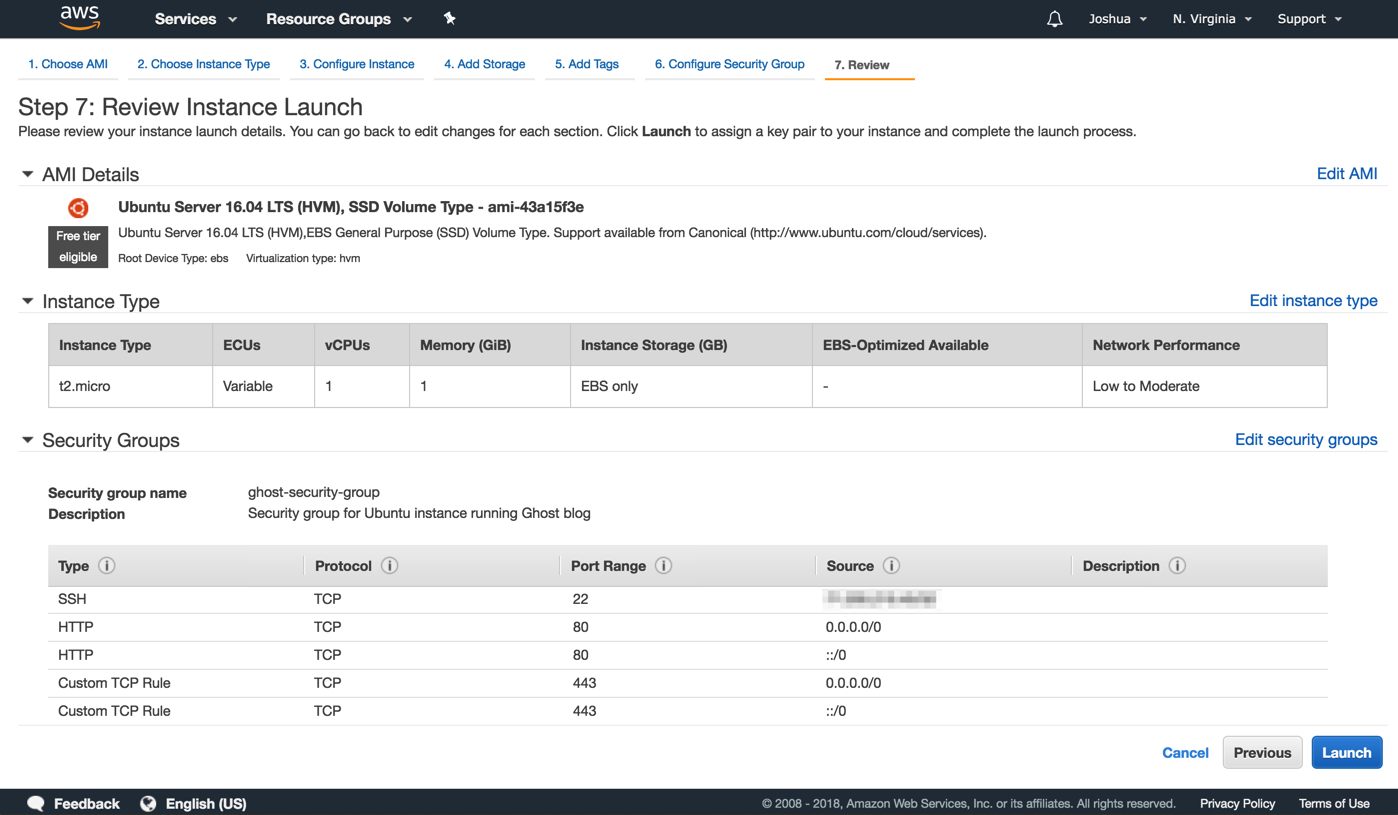Click the globe icon next to English (US)
Viewport: 1398px width, 815px height.
(148, 803)
